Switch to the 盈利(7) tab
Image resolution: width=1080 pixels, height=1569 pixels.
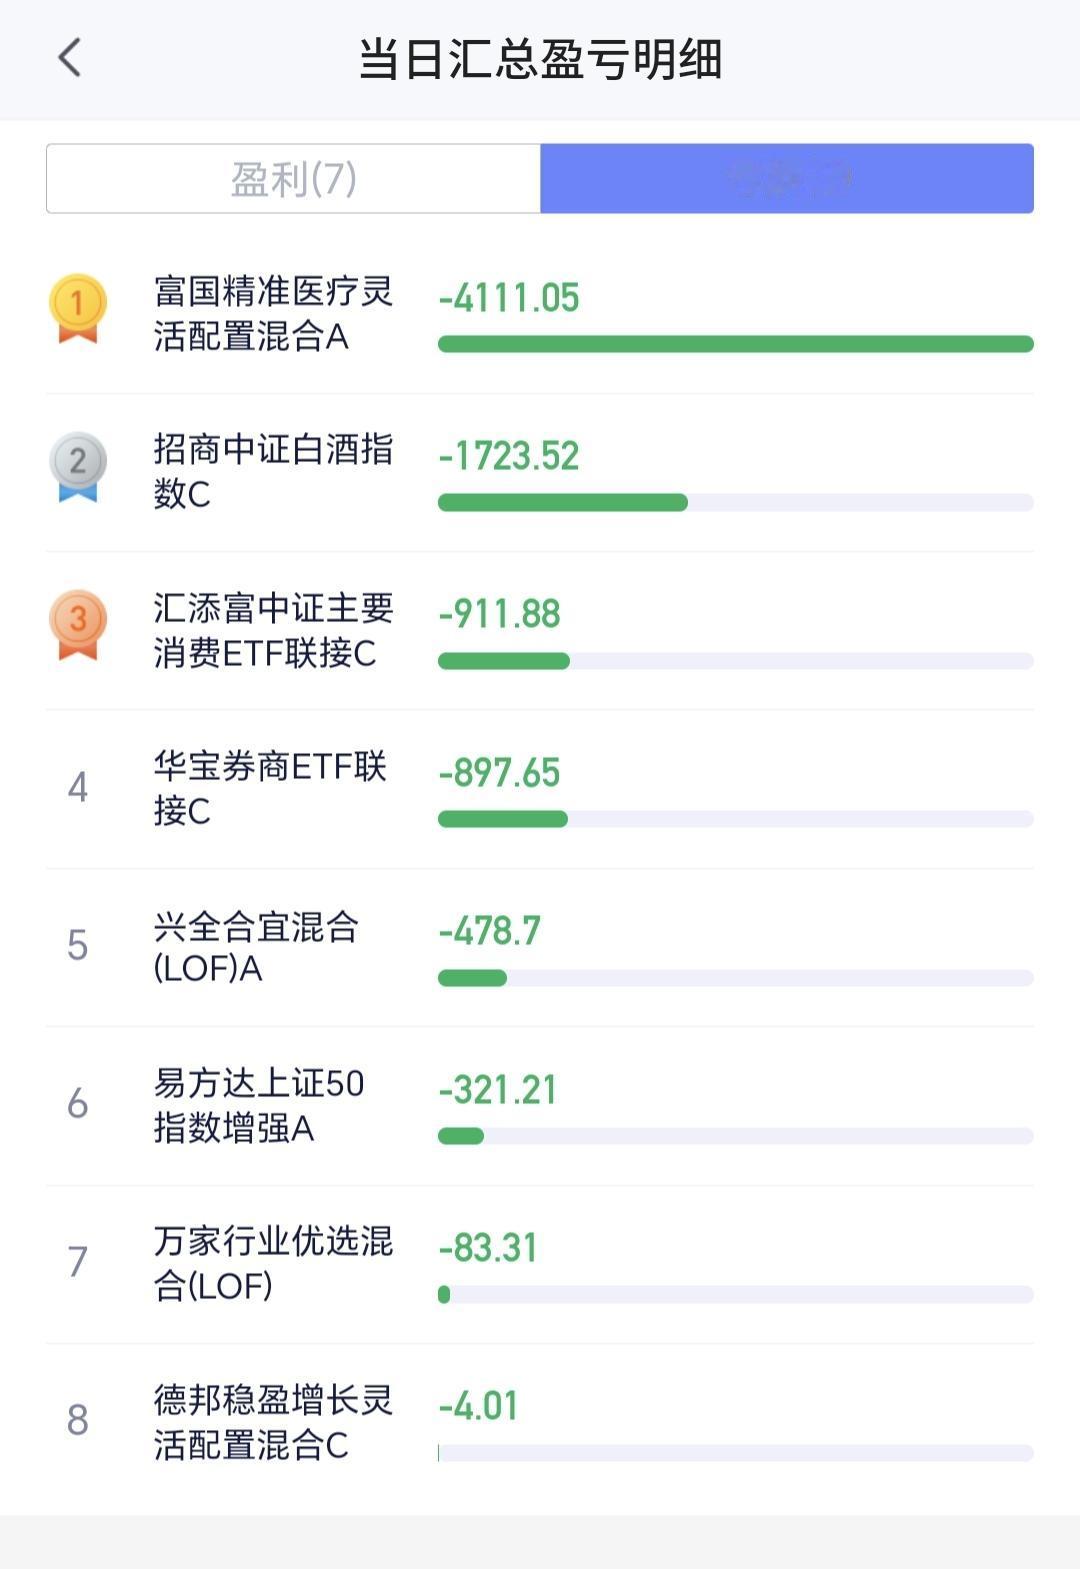click(x=293, y=179)
